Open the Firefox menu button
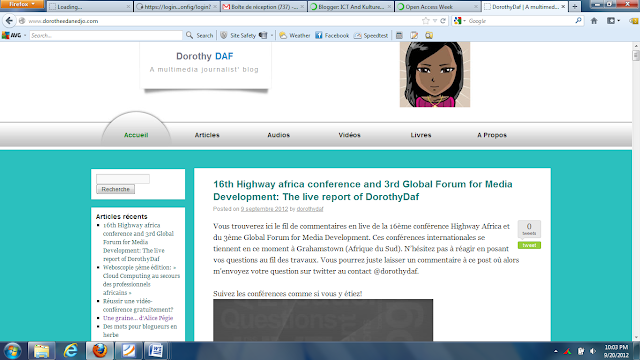640x360 pixels. 22,4
